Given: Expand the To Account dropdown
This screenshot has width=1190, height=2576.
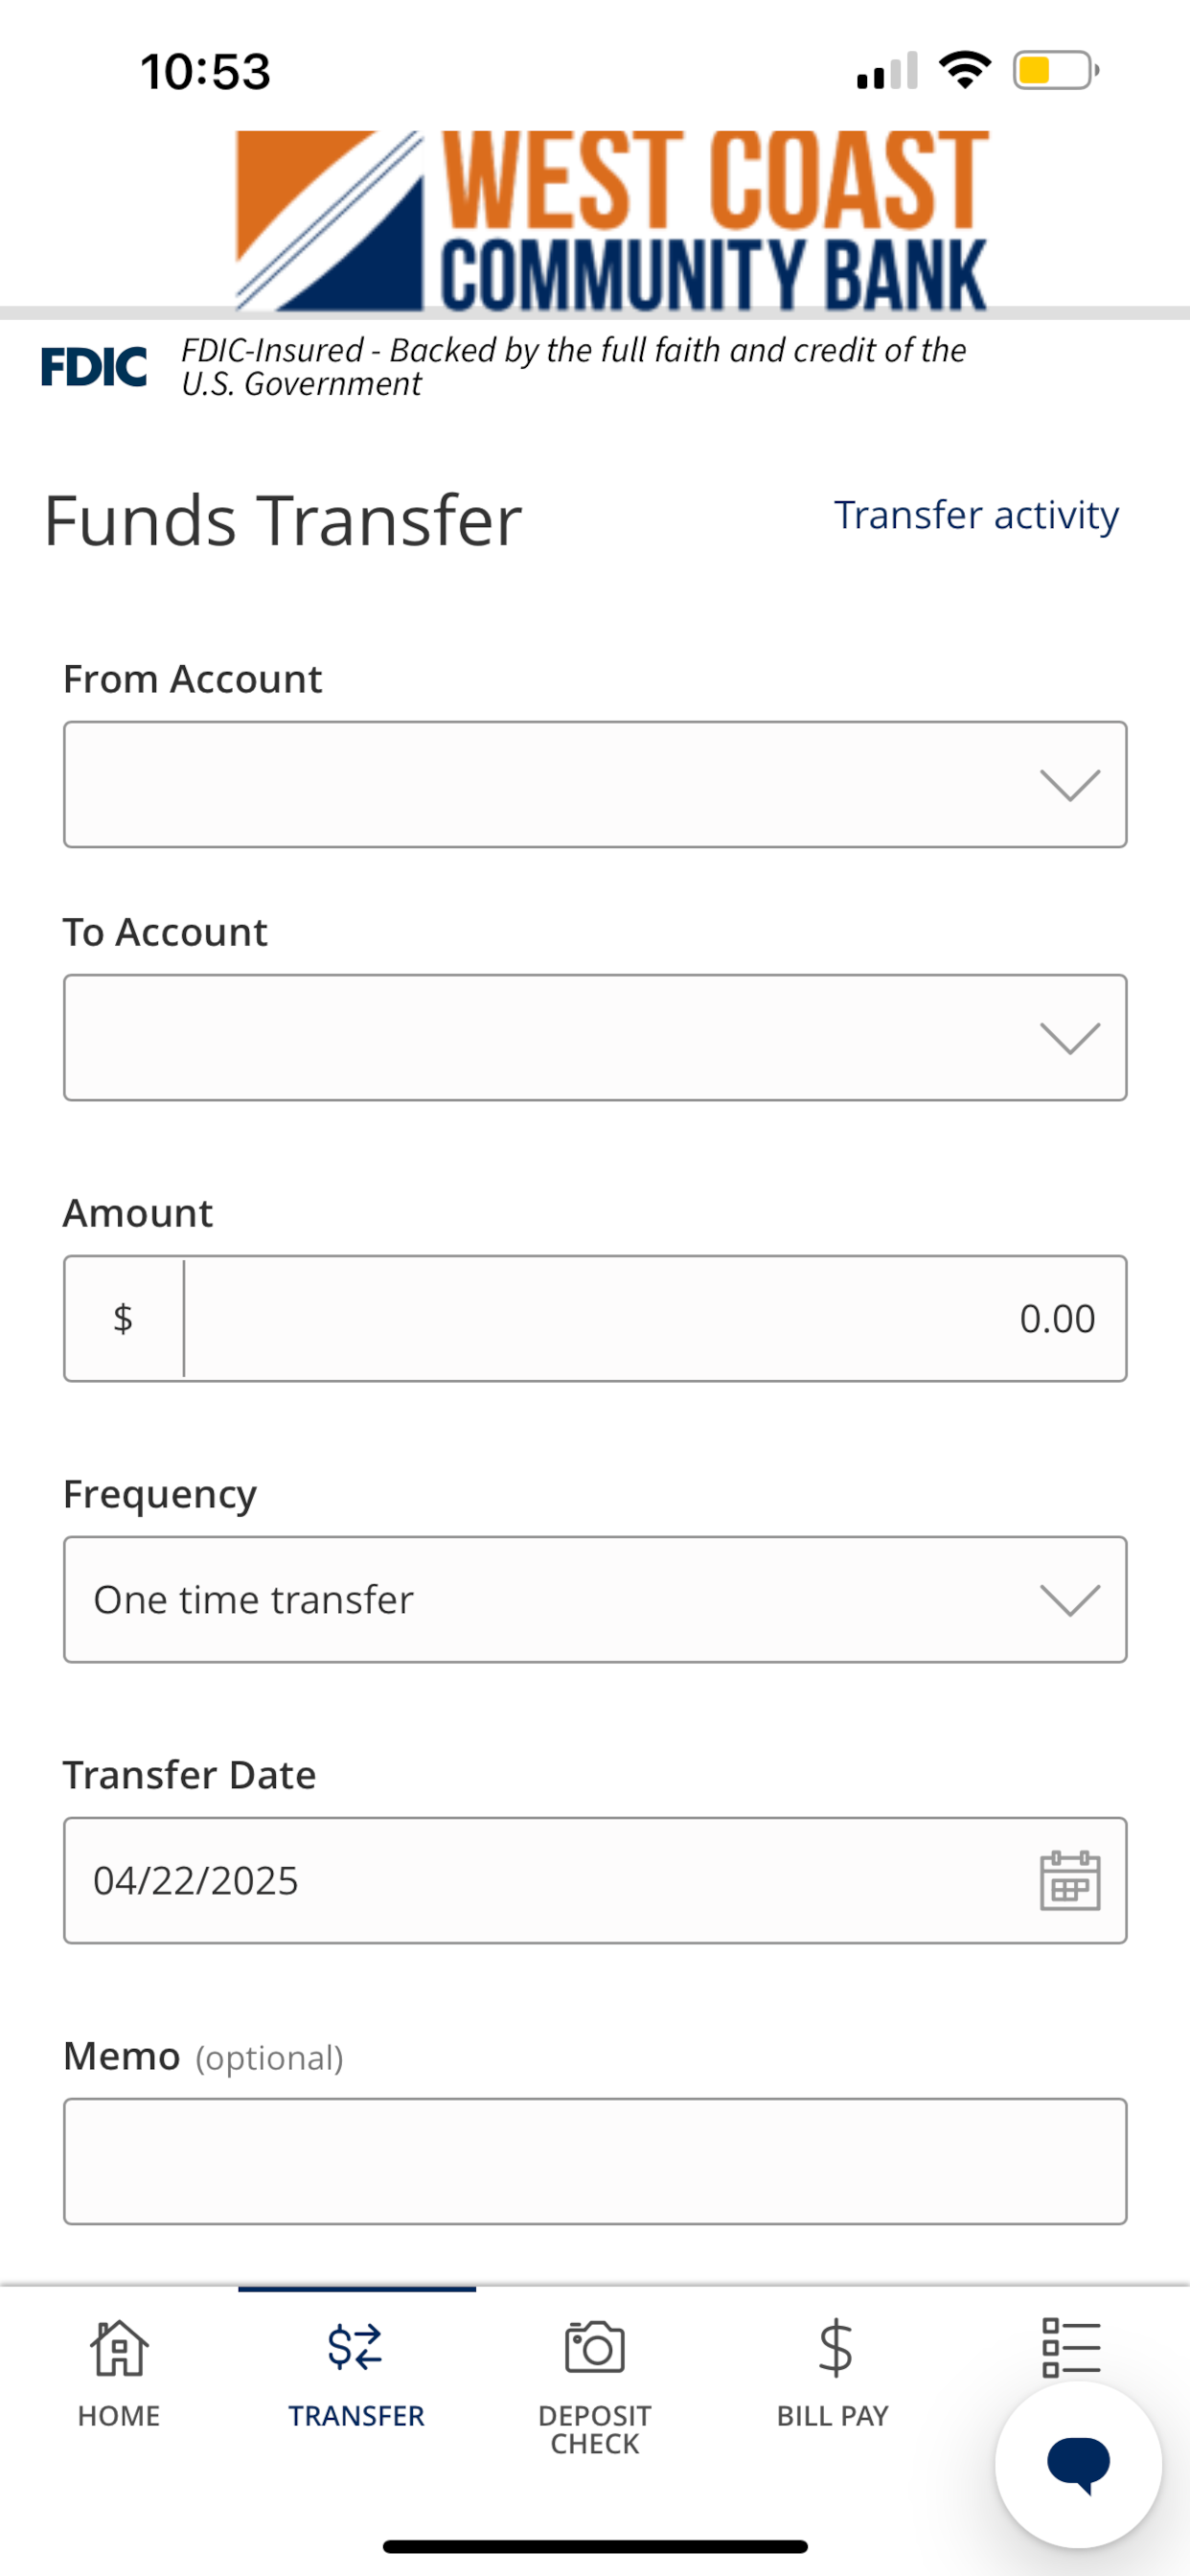Looking at the screenshot, I should click(x=595, y=1038).
